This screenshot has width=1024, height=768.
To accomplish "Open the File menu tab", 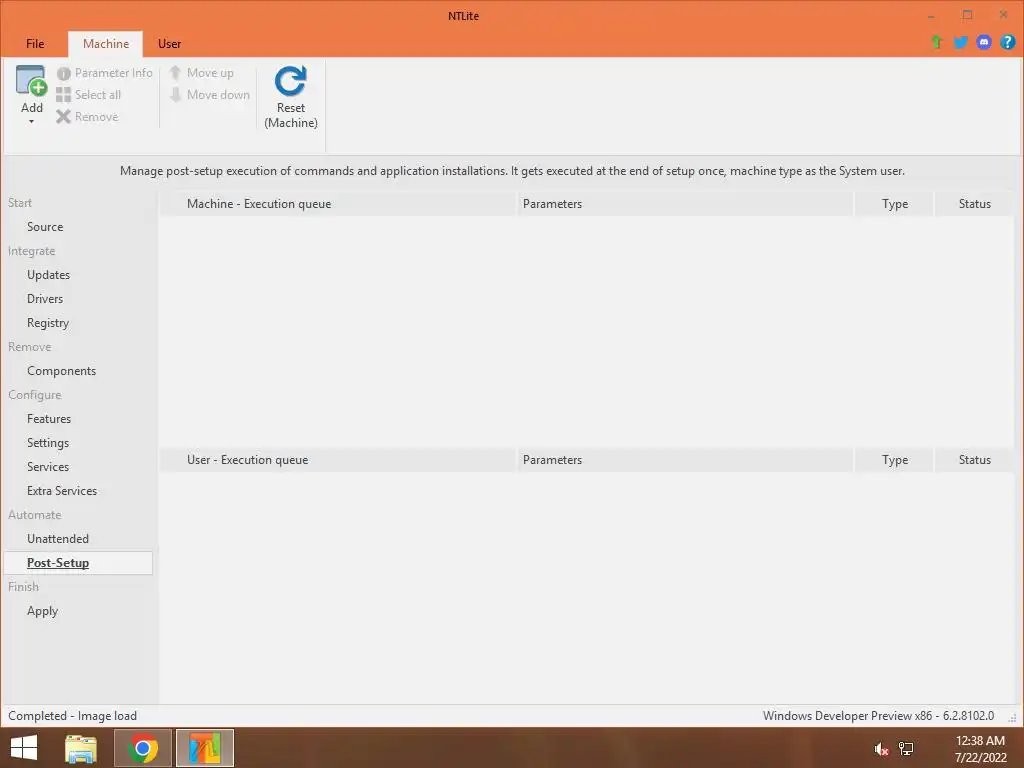I will click(x=35, y=44).
